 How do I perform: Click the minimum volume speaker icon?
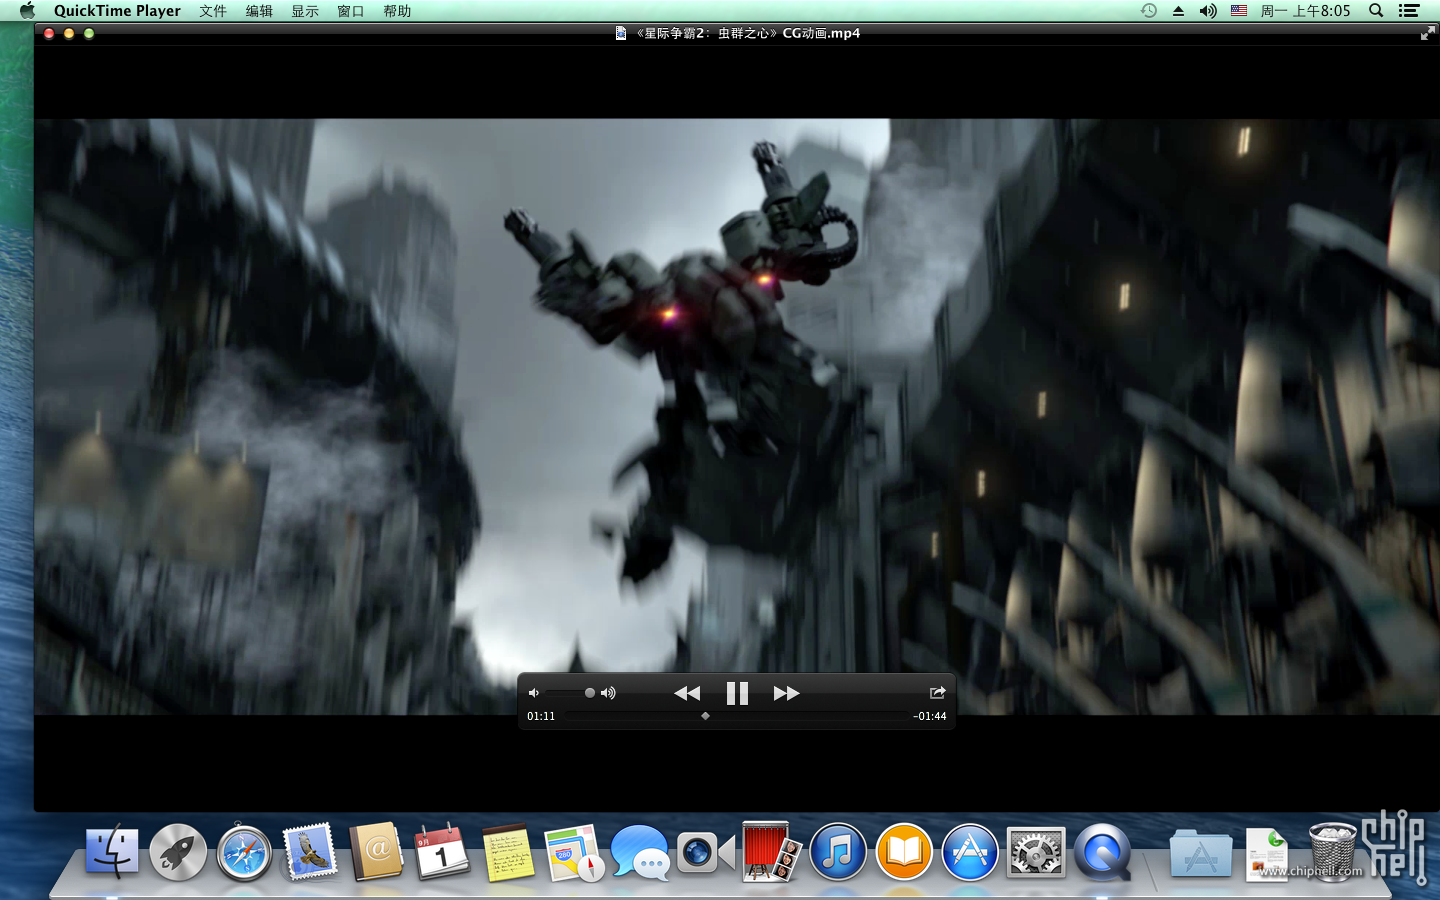(534, 693)
